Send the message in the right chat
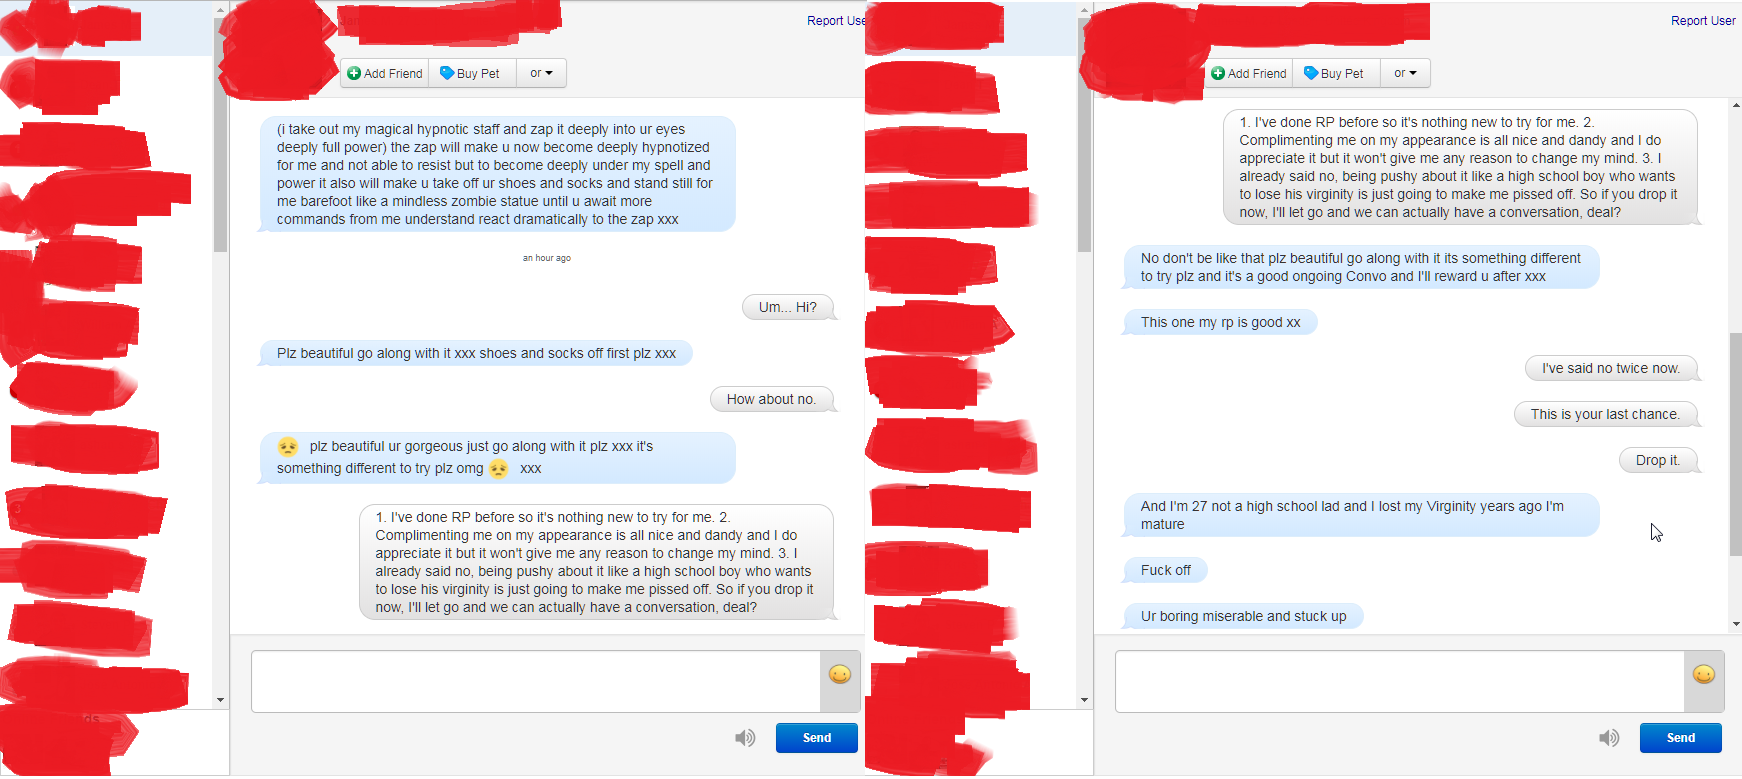1742x779 pixels. click(1681, 738)
